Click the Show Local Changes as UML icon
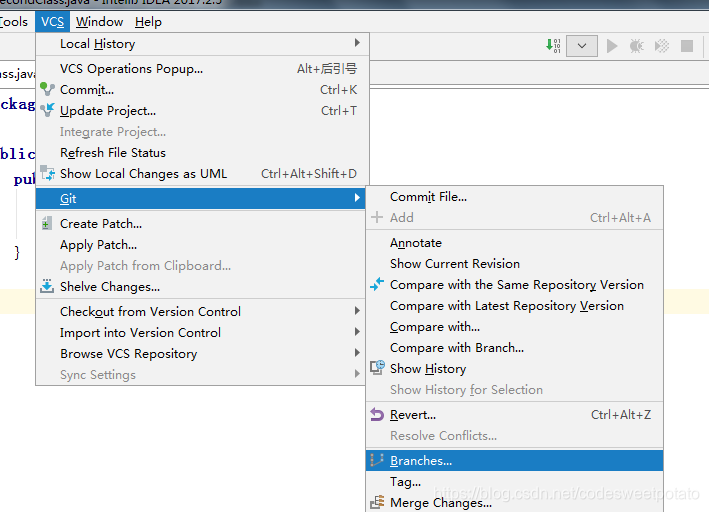 click(x=47, y=173)
